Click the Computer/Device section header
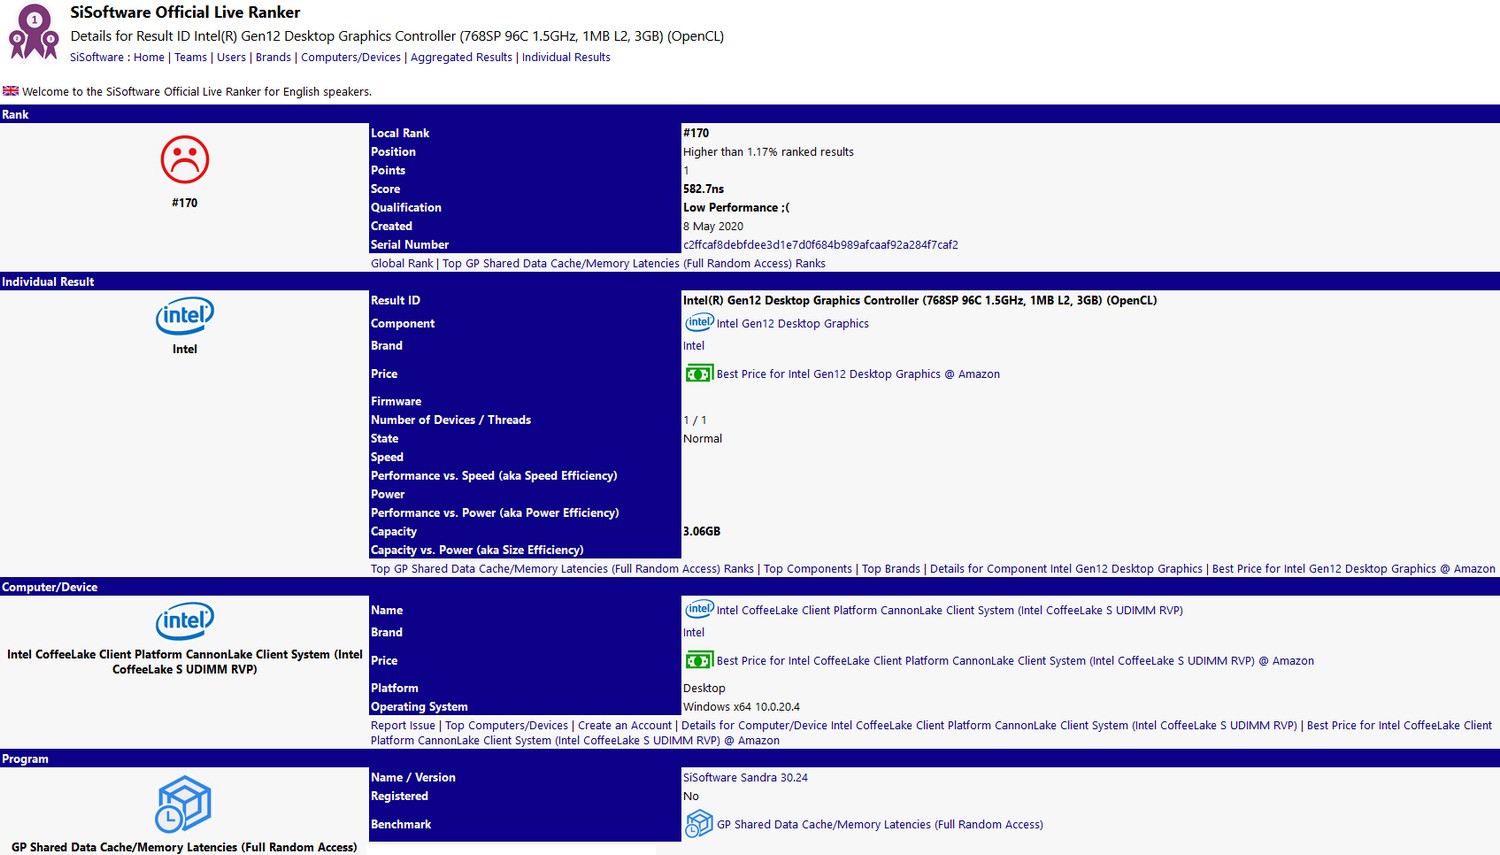 [750, 587]
